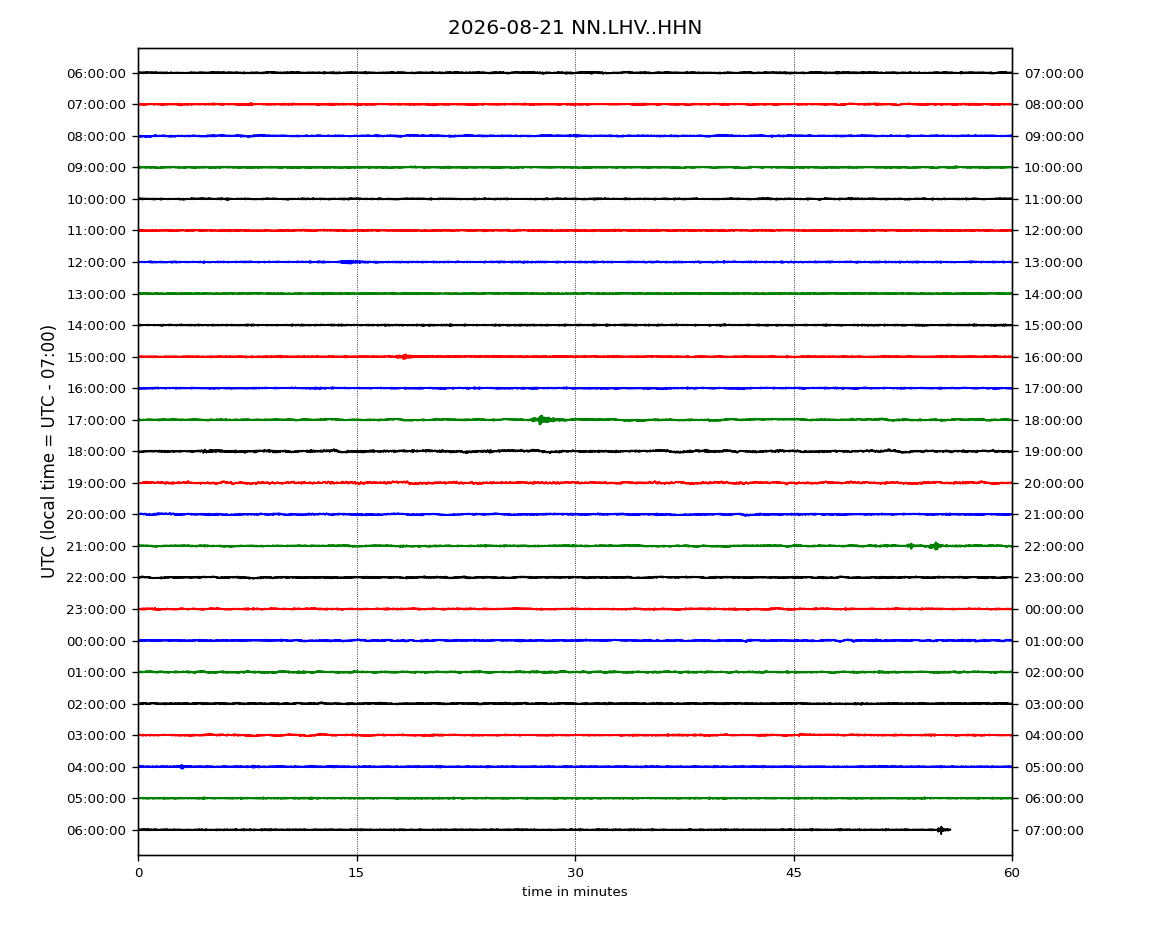
Task: Click the 19:00:00 red trace line
Action: [575, 483]
